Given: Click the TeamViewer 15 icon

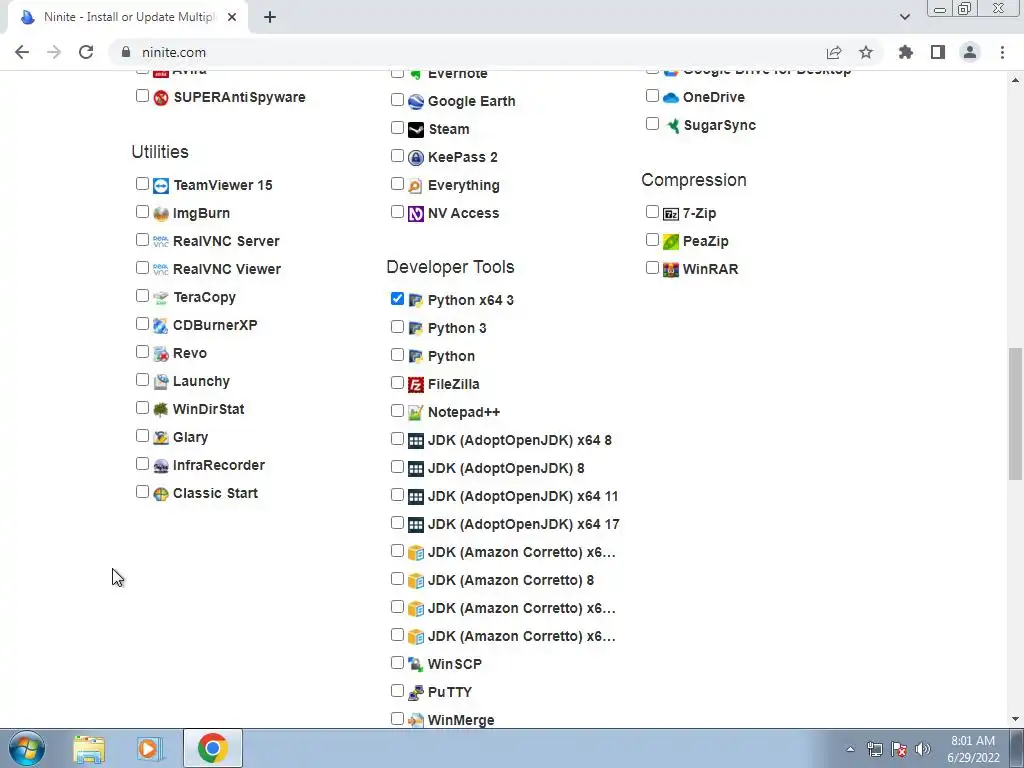Looking at the screenshot, I should 161,185.
